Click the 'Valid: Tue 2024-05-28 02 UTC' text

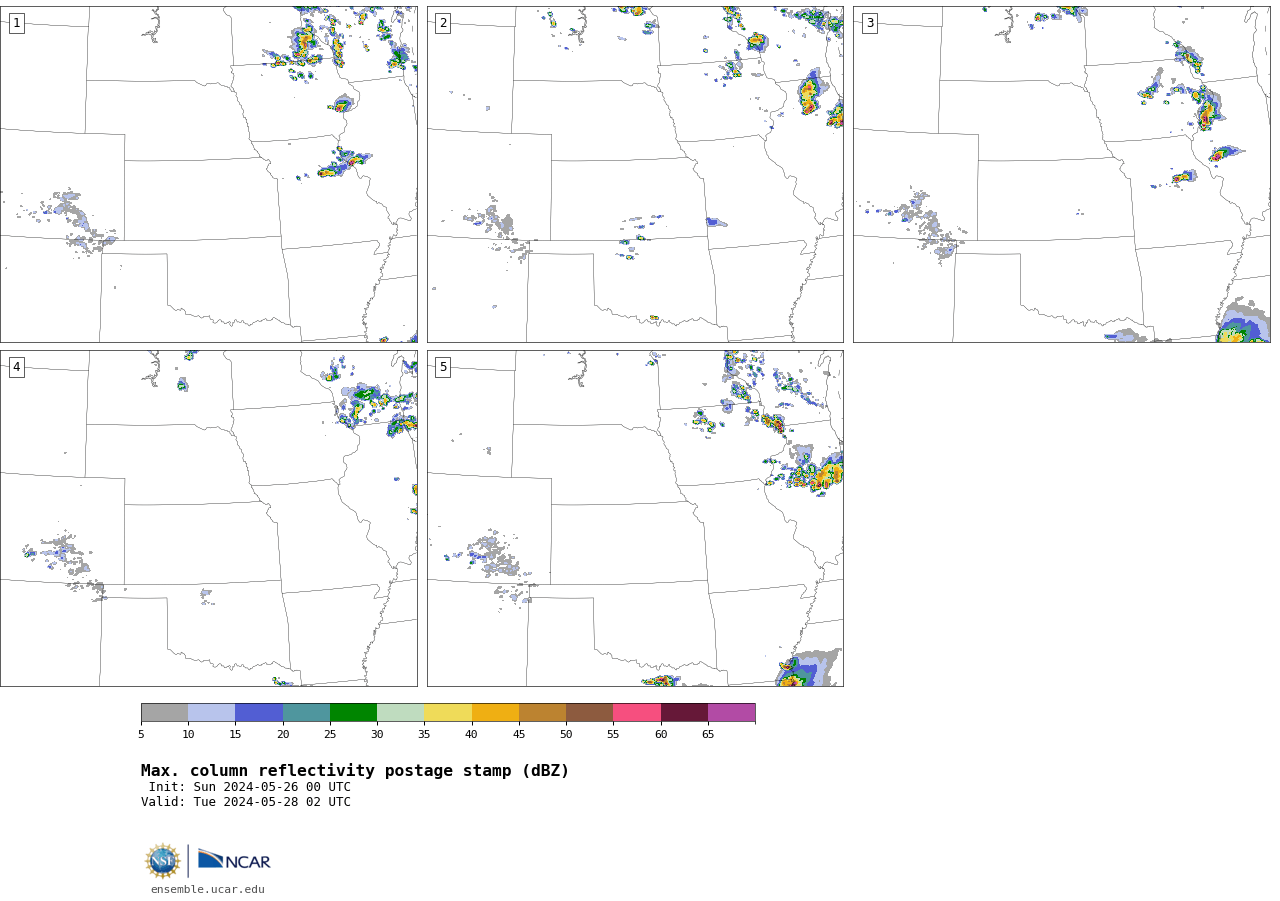coord(246,802)
